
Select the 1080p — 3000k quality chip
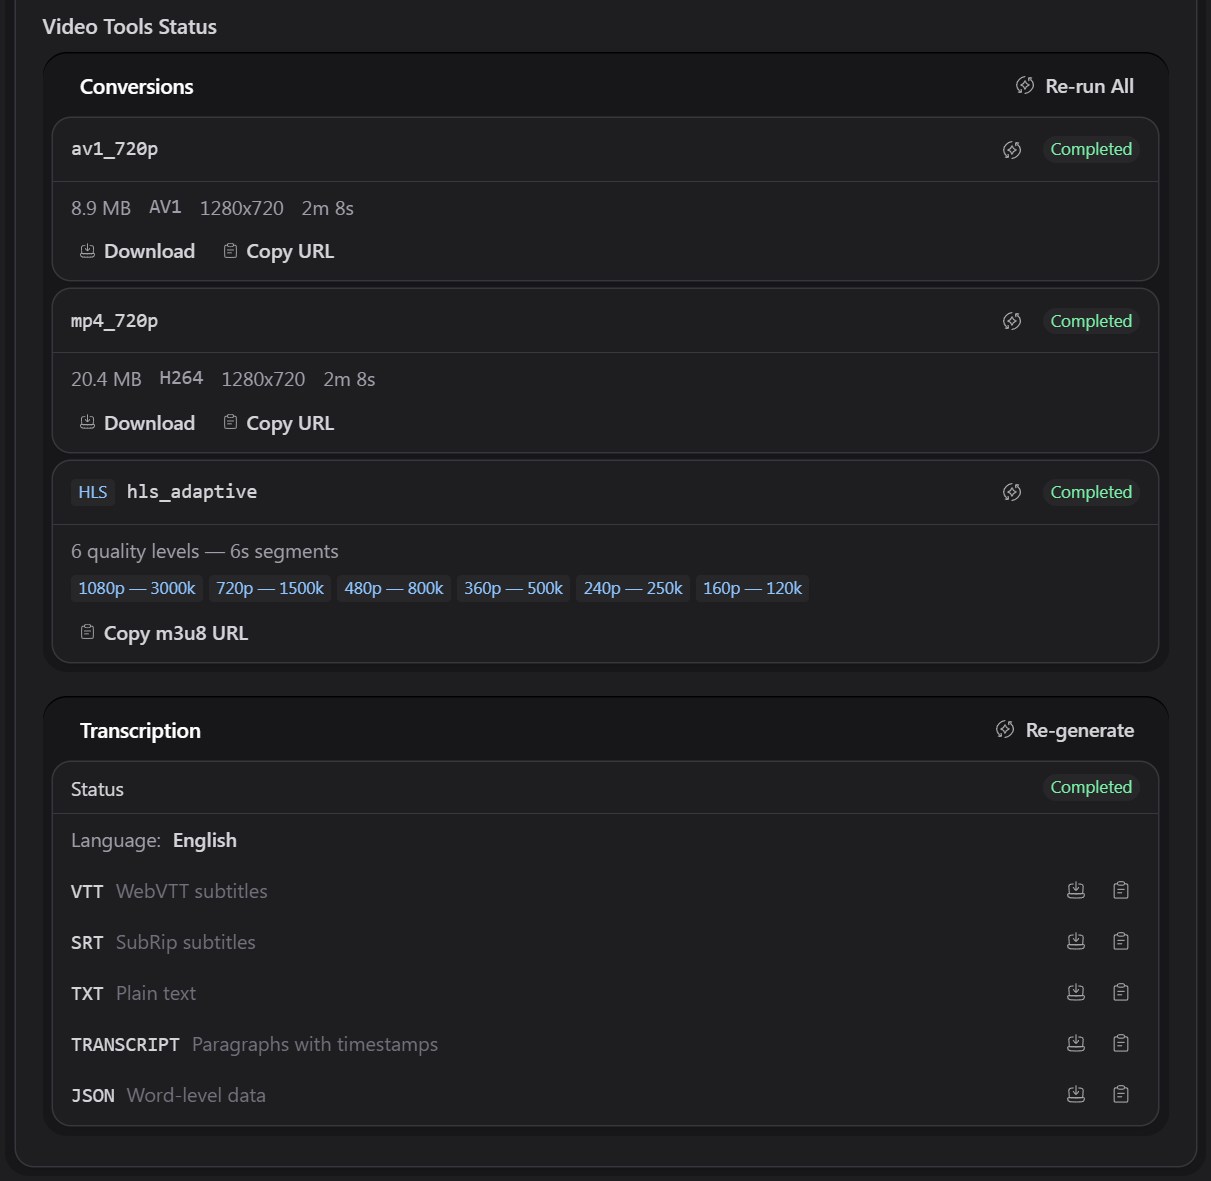[136, 588]
